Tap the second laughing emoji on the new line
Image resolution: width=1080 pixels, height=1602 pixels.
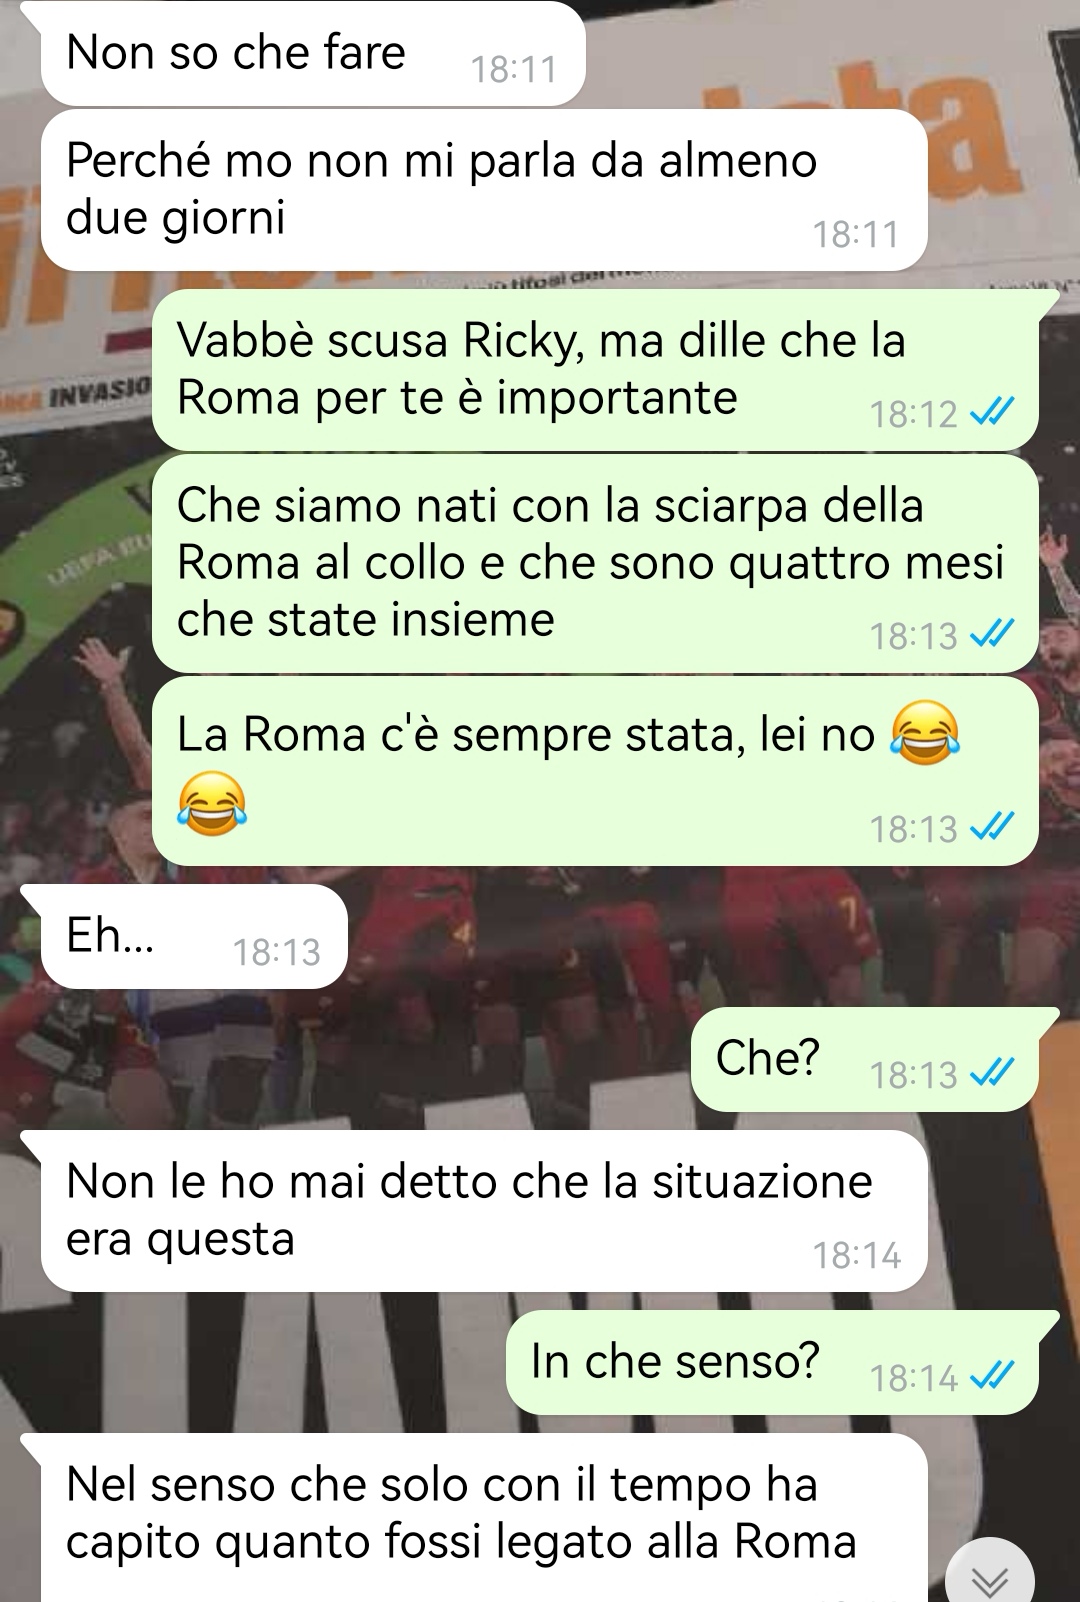pos(212,803)
